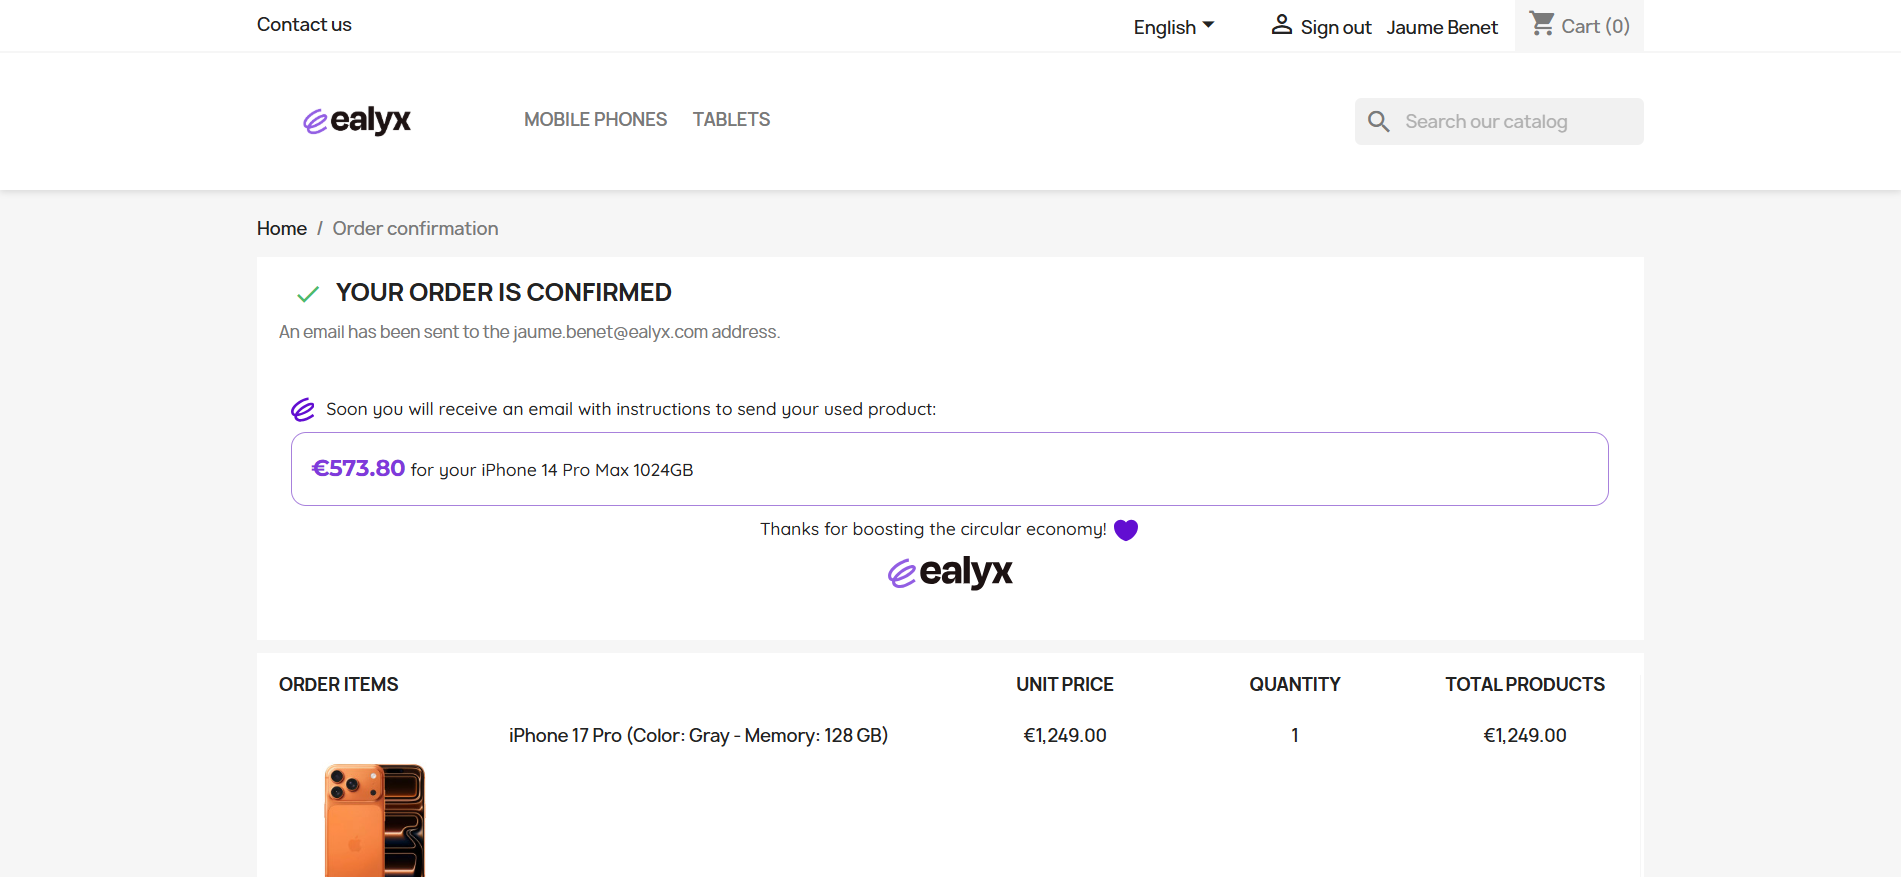Click the centered ealyx logo below thanks message
The image size is (1901, 877).
(950, 572)
